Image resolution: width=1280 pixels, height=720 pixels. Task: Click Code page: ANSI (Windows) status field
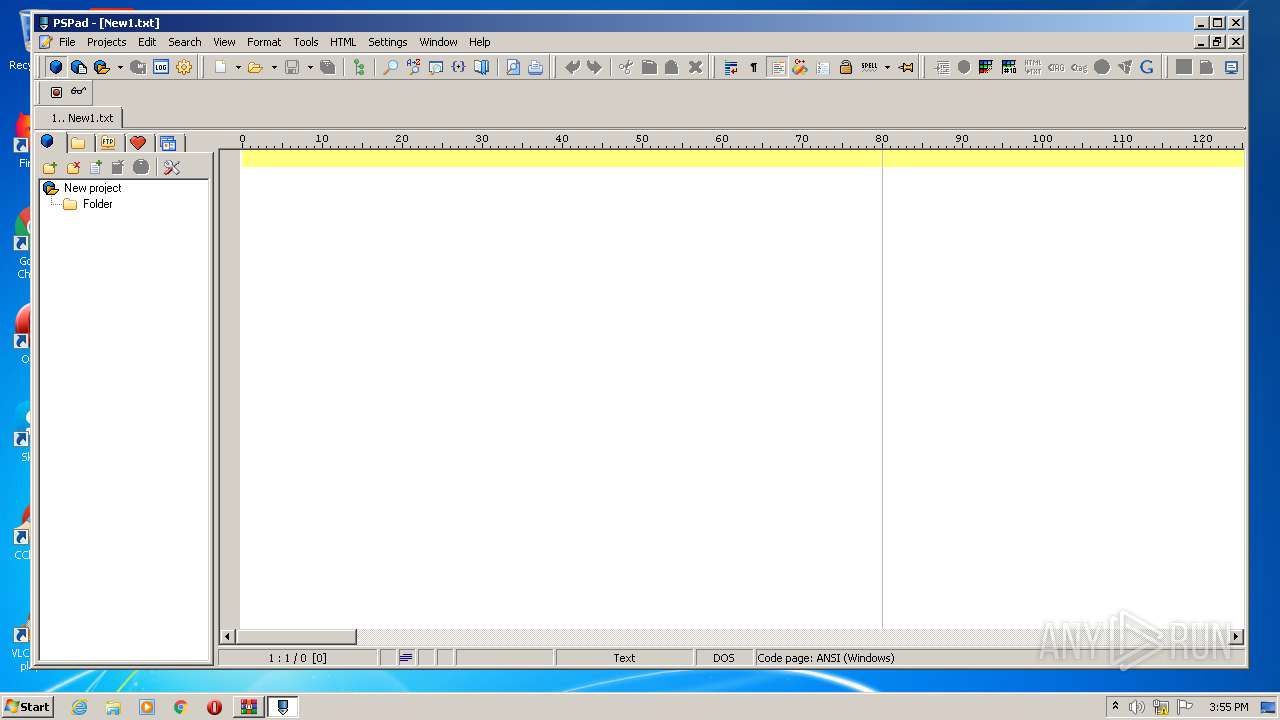(999, 658)
